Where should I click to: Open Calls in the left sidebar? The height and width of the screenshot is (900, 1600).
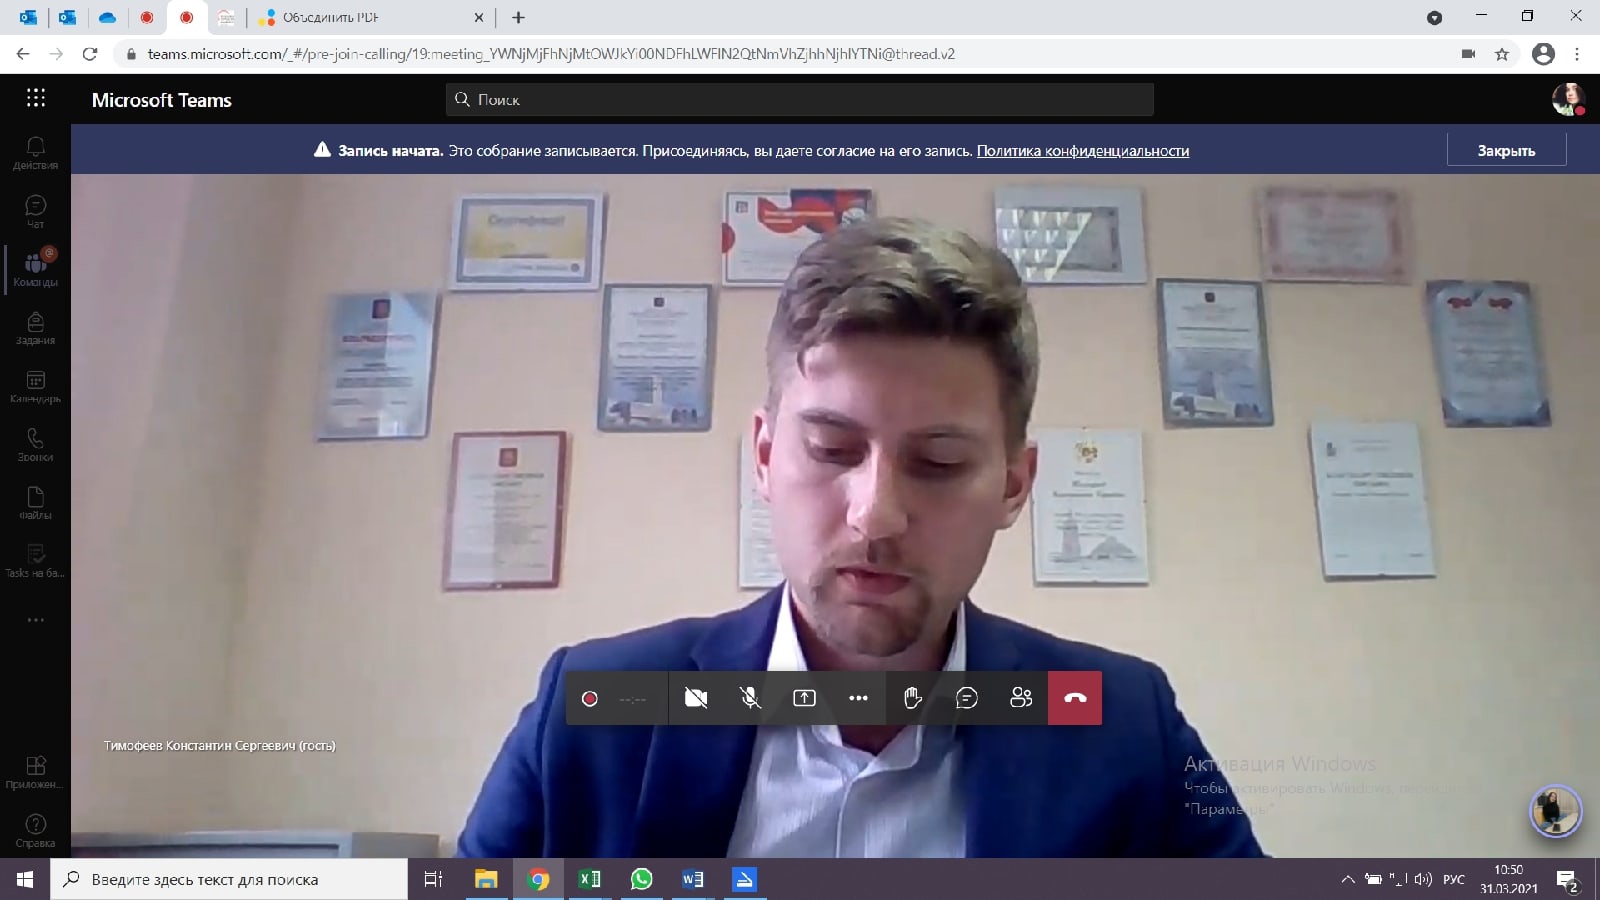[x=35, y=444]
